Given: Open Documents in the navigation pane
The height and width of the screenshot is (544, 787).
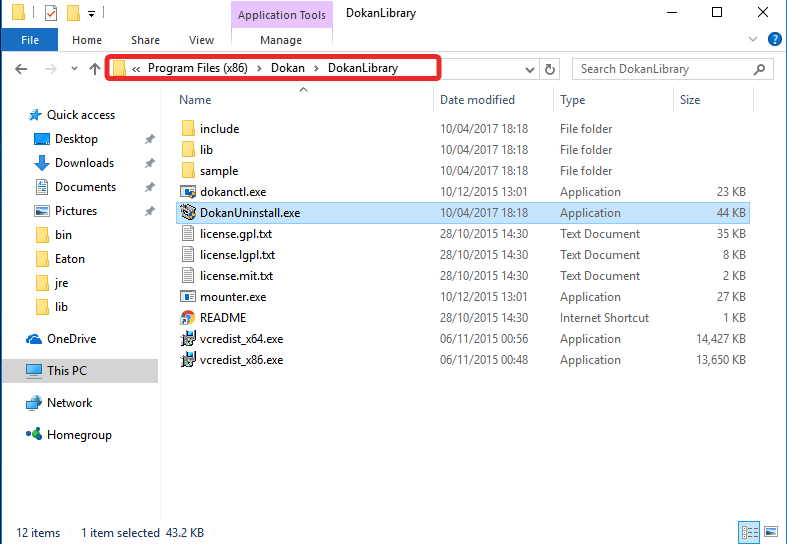Looking at the screenshot, I should click(85, 187).
